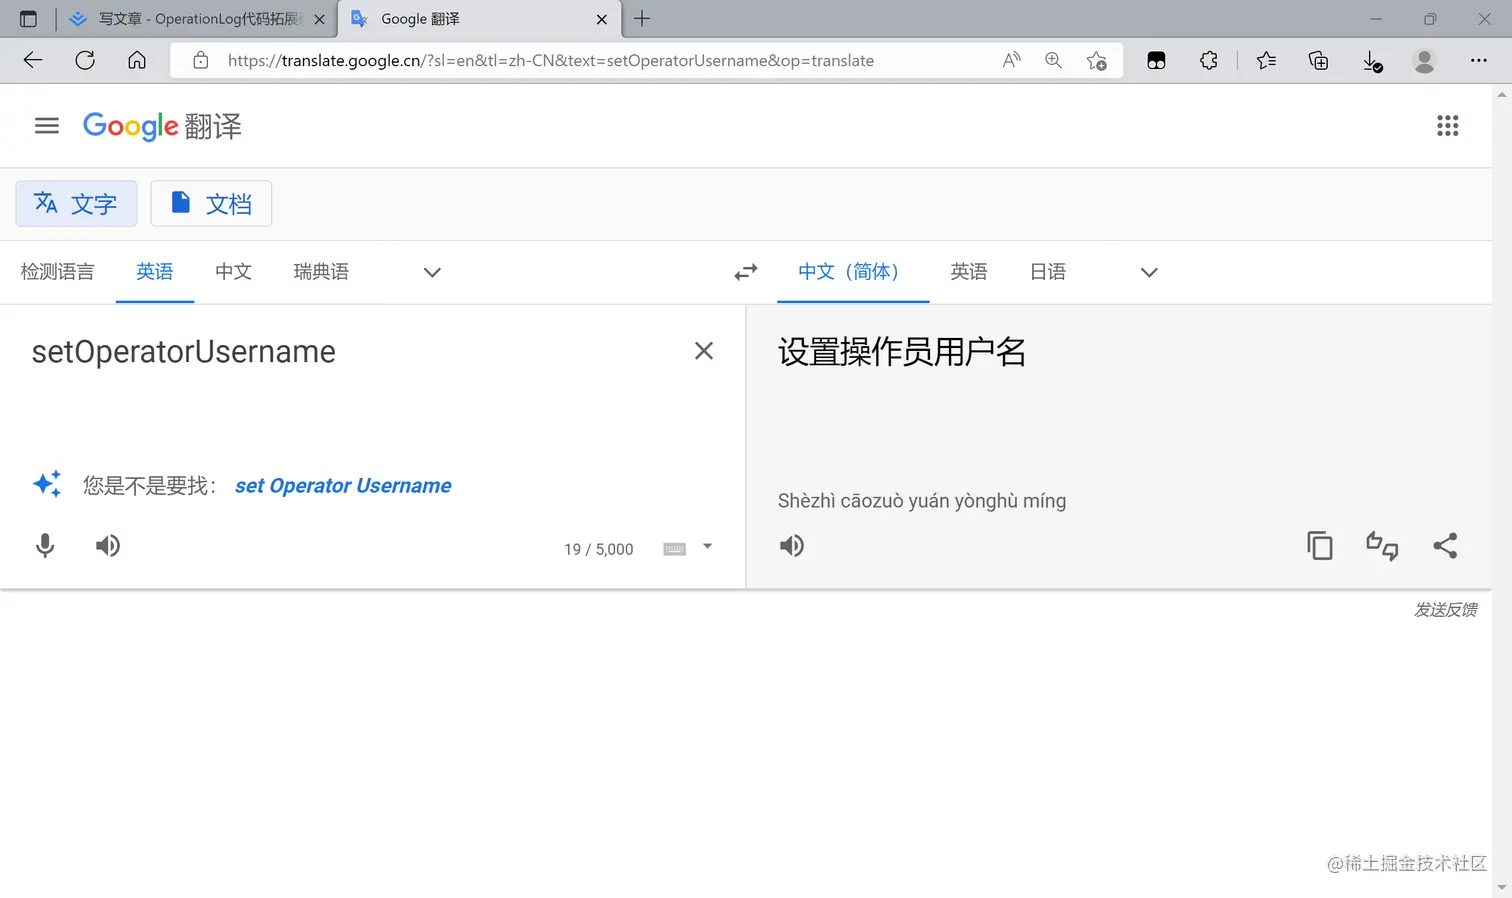Viewport: 1512px width, 898px height.
Task: Open browser downloads
Action: click(x=1373, y=62)
